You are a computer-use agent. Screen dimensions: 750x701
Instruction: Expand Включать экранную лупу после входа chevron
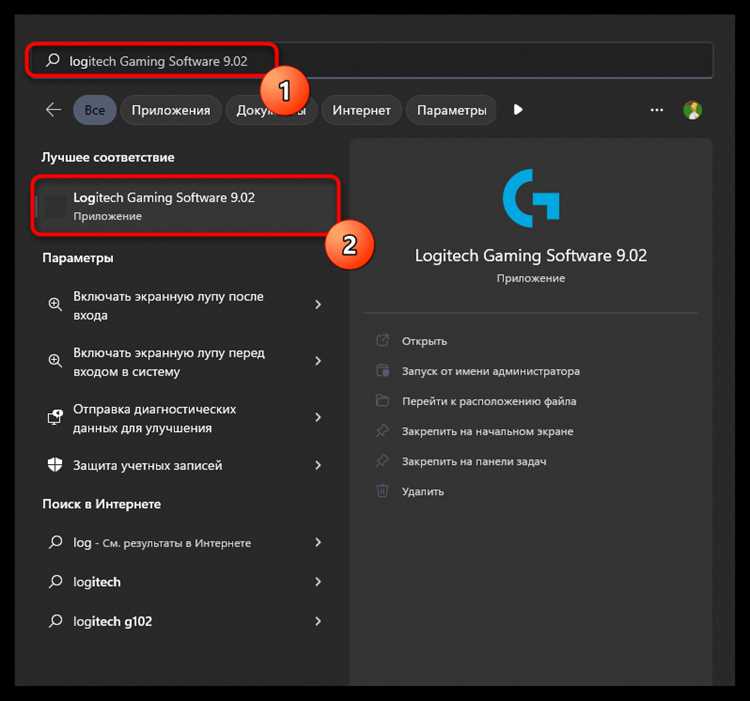coord(318,305)
